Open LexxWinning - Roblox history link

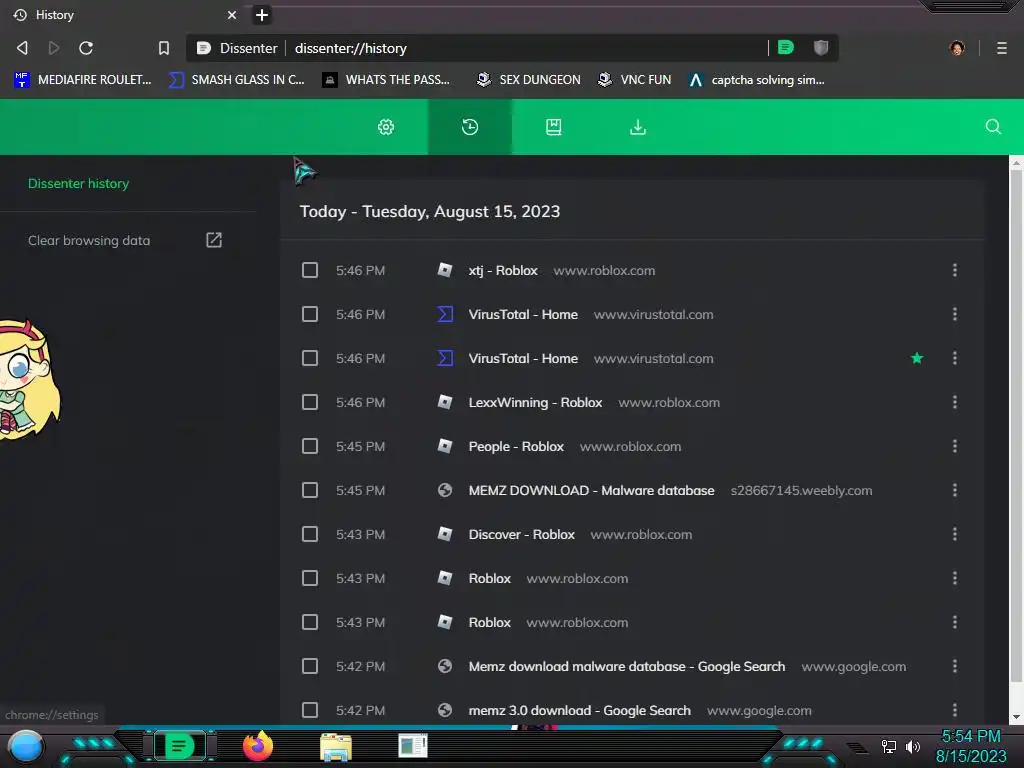point(535,402)
